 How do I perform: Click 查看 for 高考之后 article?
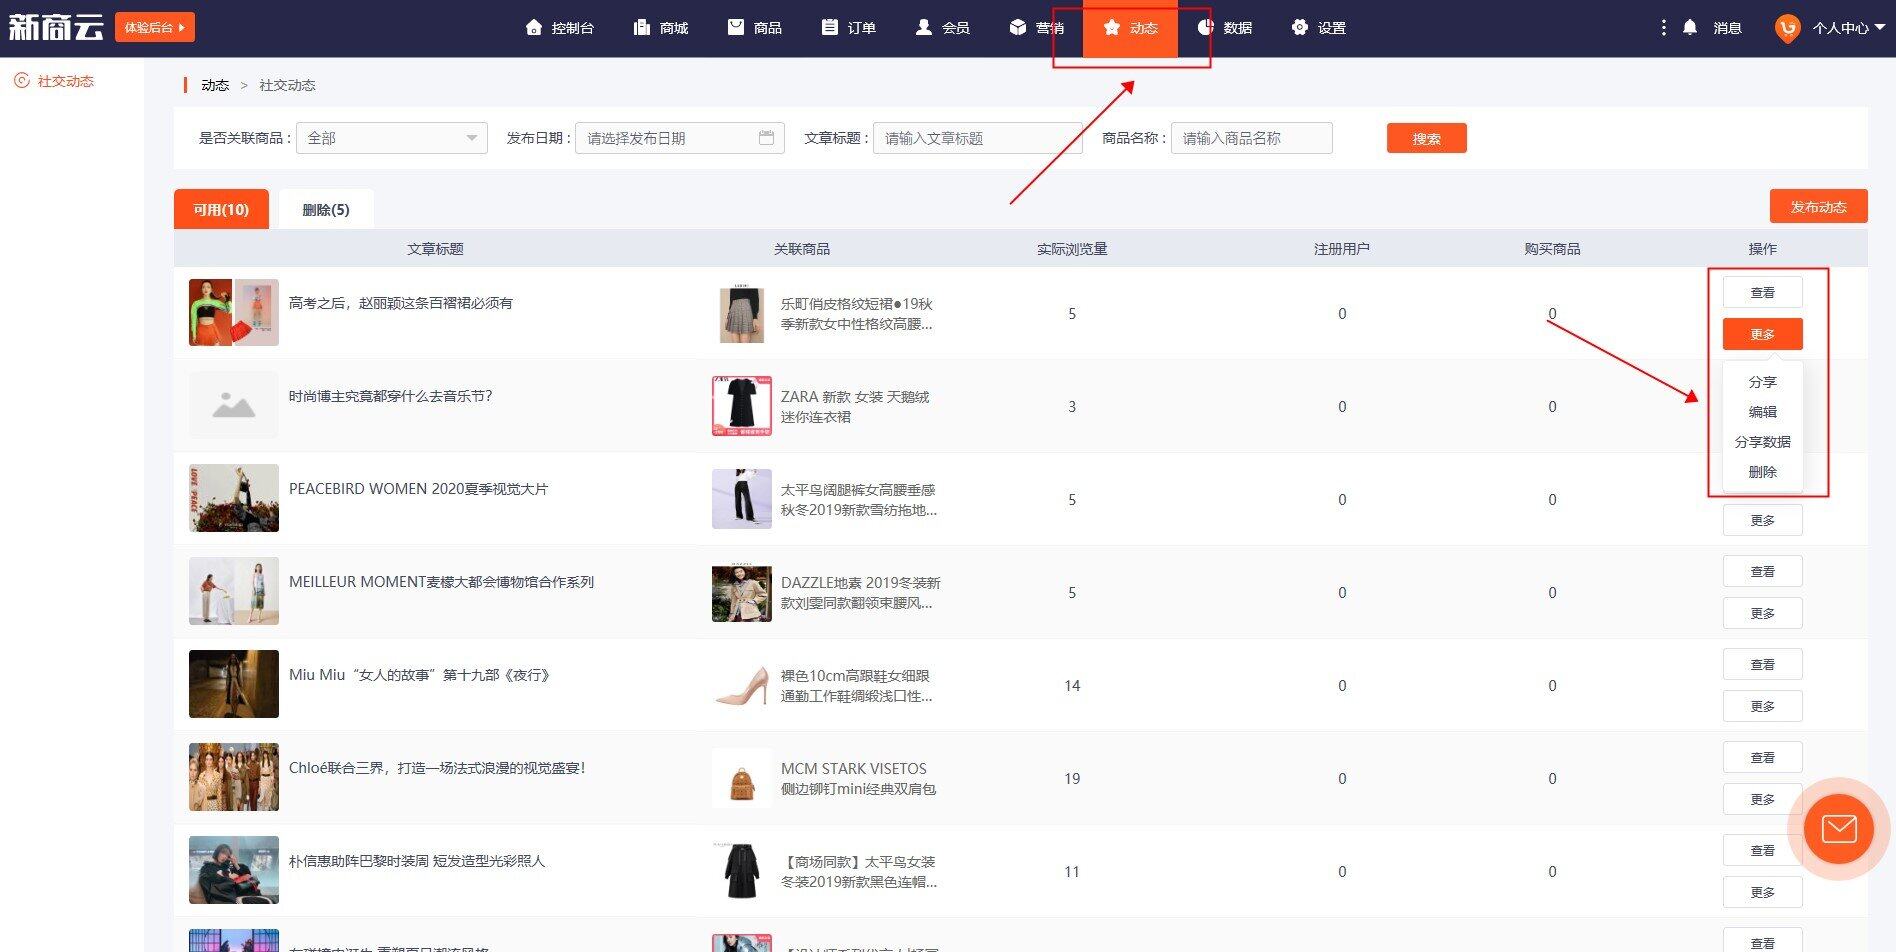1762,292
